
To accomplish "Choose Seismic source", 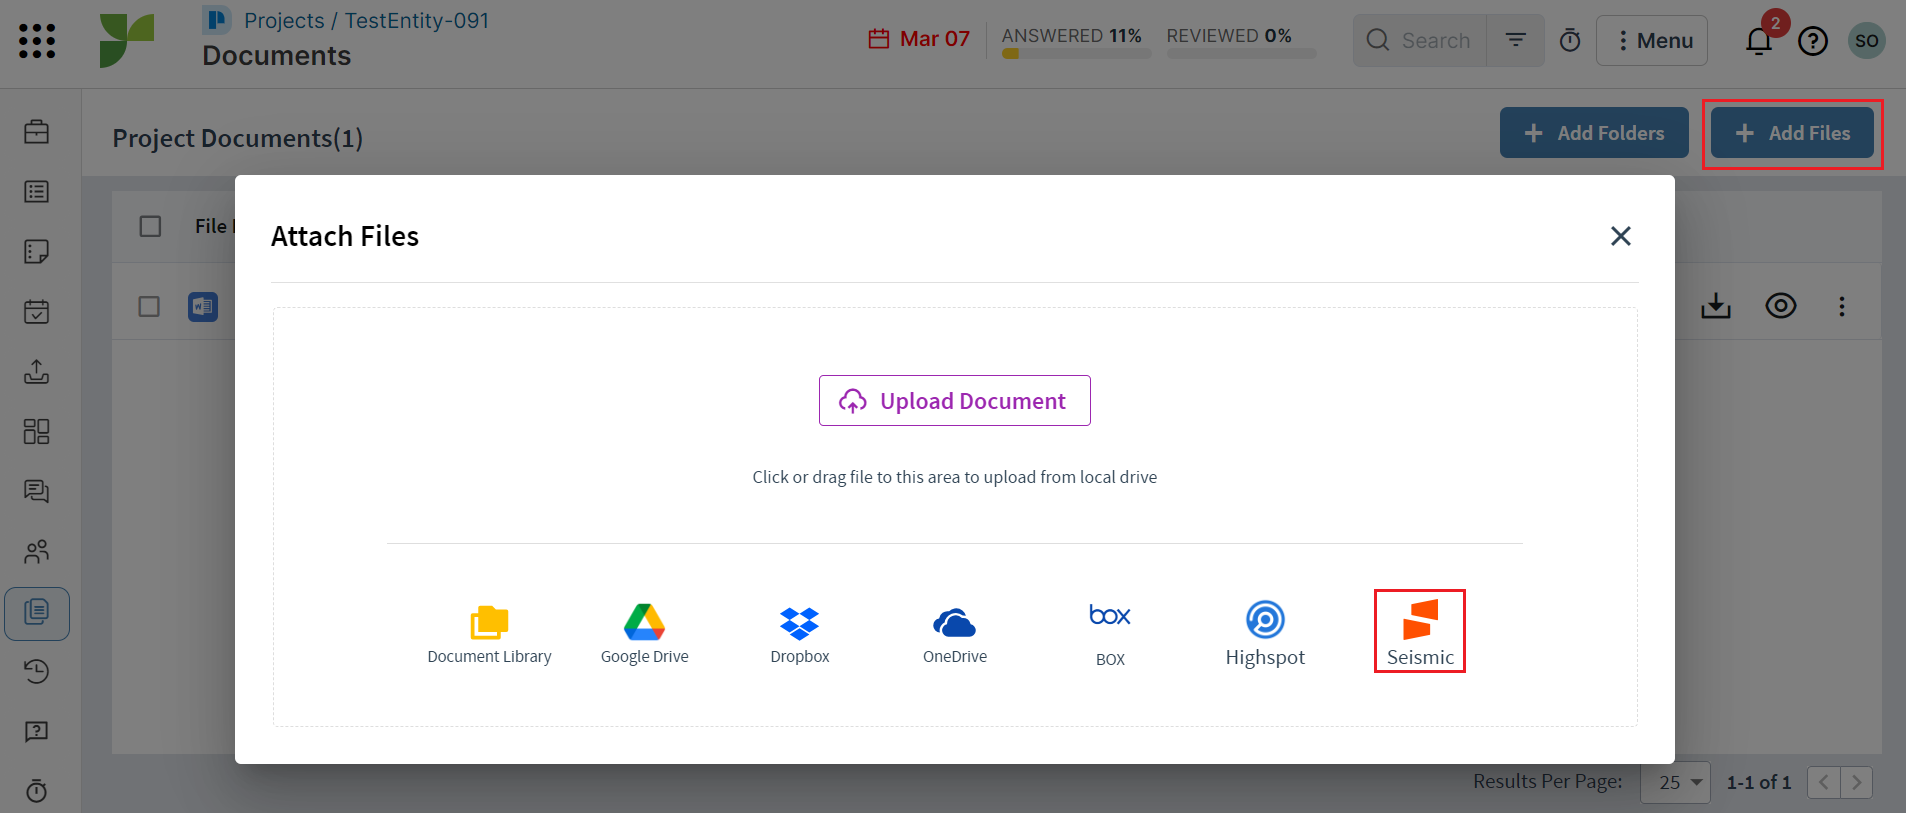I will [x=1420, y=632].
